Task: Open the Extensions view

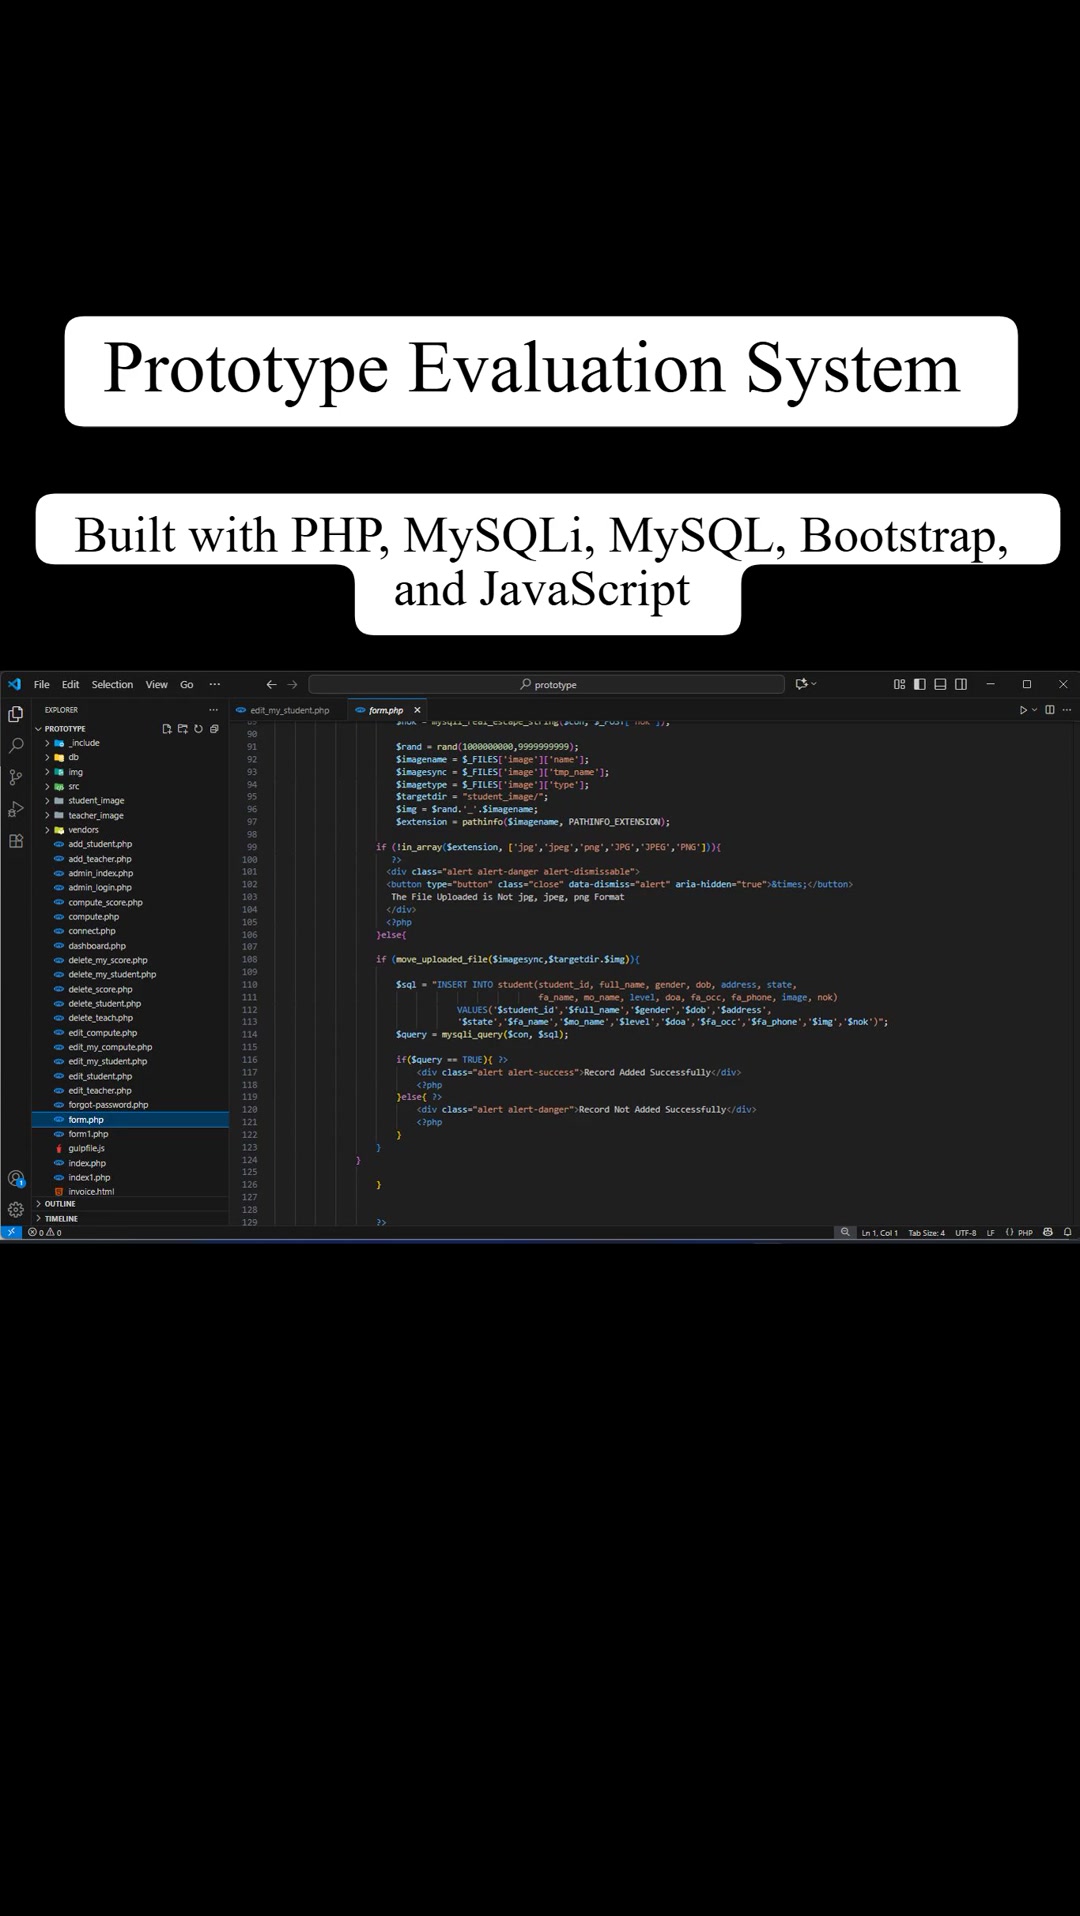Action: point(16,841)
